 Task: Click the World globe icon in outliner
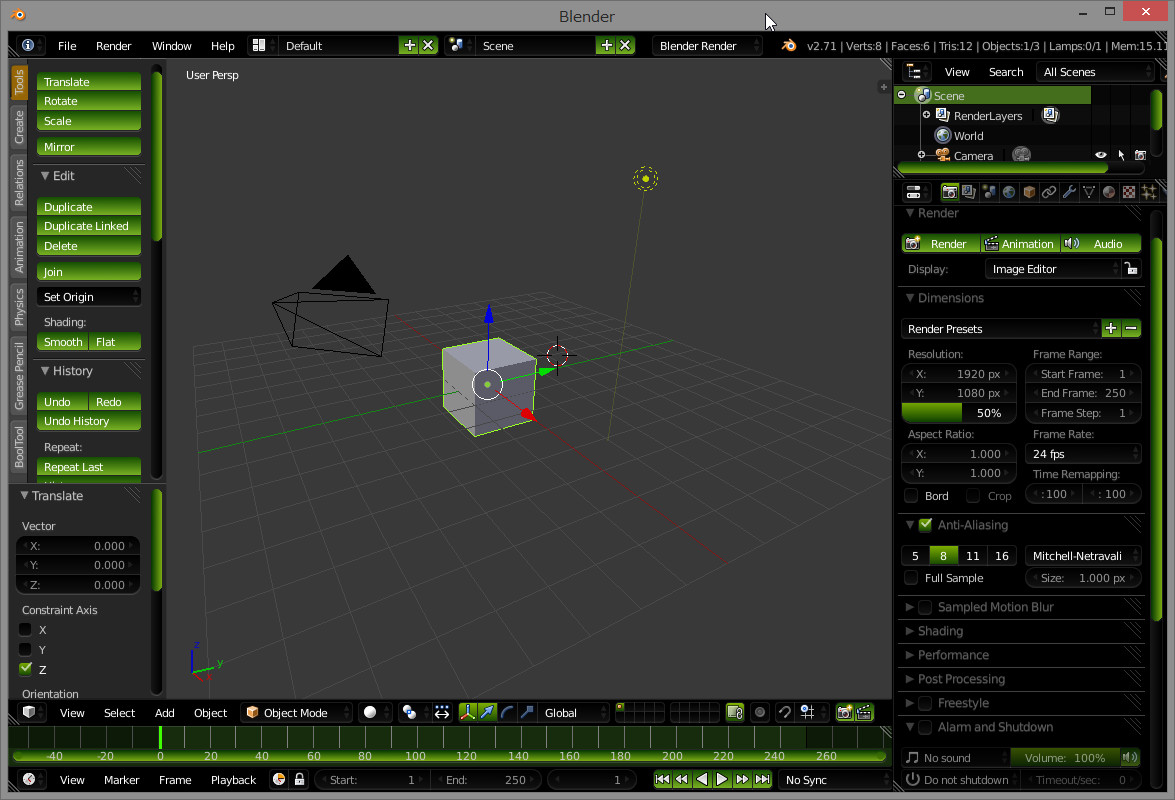tap(943, 136)
